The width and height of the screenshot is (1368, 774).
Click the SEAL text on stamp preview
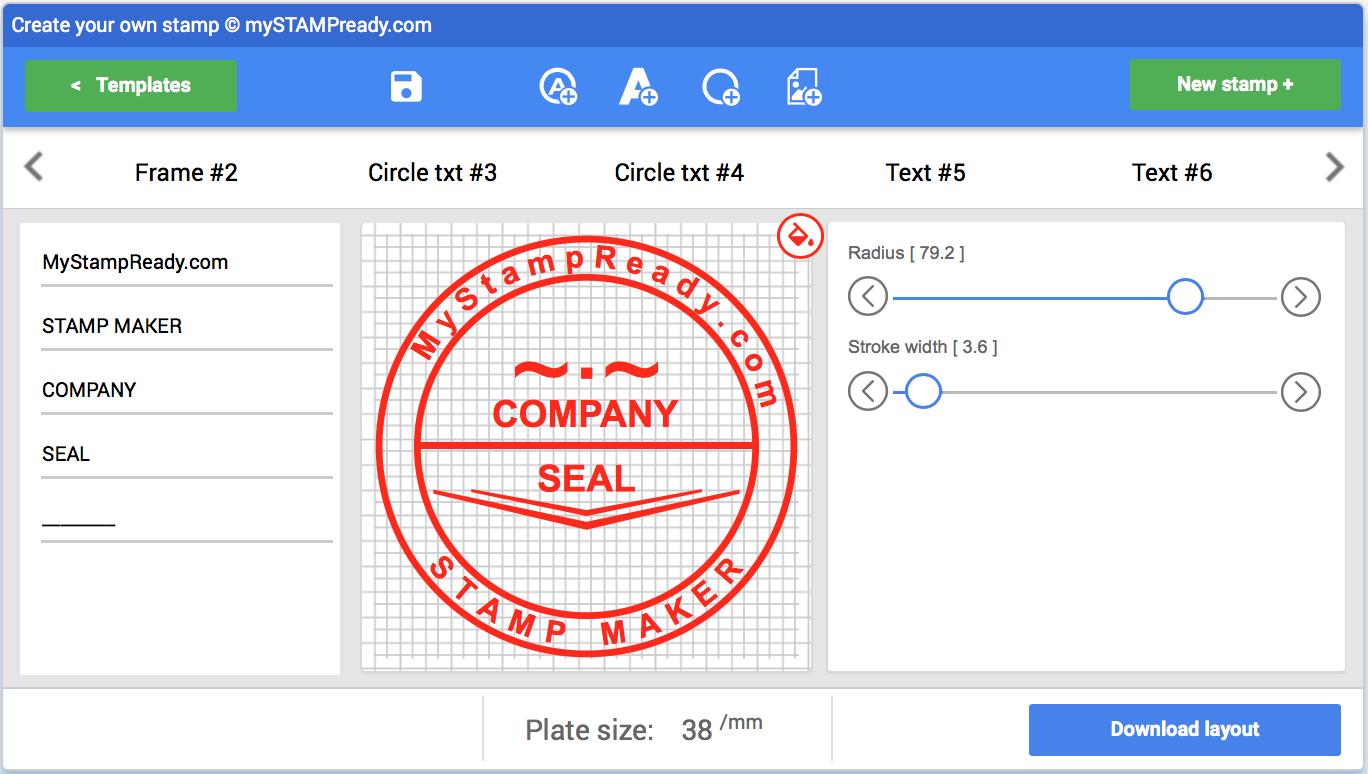tap(587, 479)
